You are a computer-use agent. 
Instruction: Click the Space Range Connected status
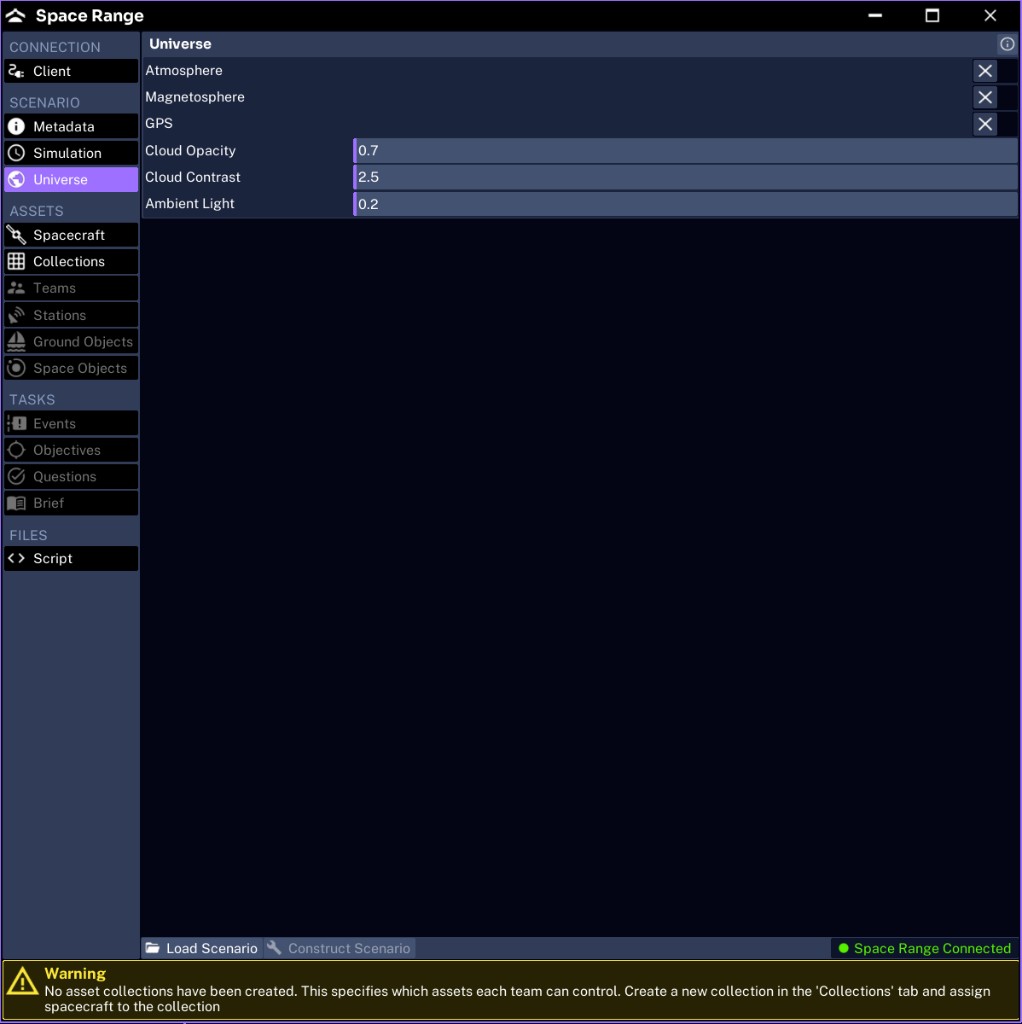pos(924,948)
